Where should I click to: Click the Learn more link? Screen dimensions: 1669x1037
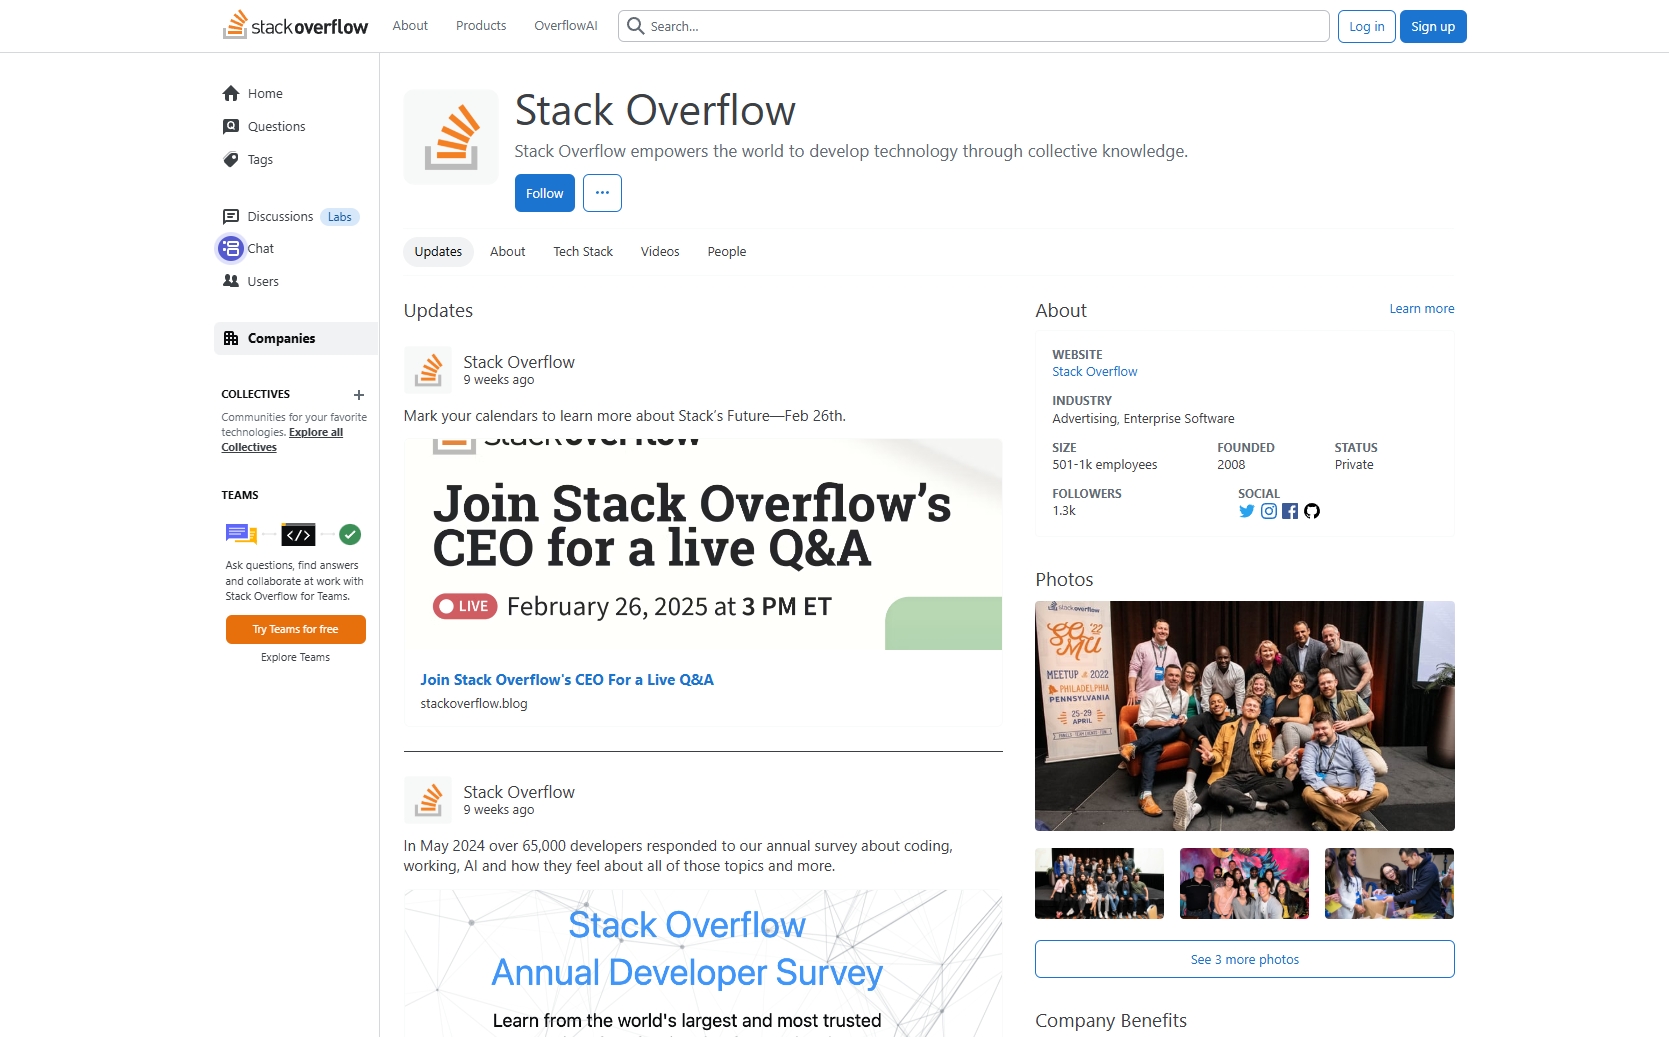[1421, 309]
